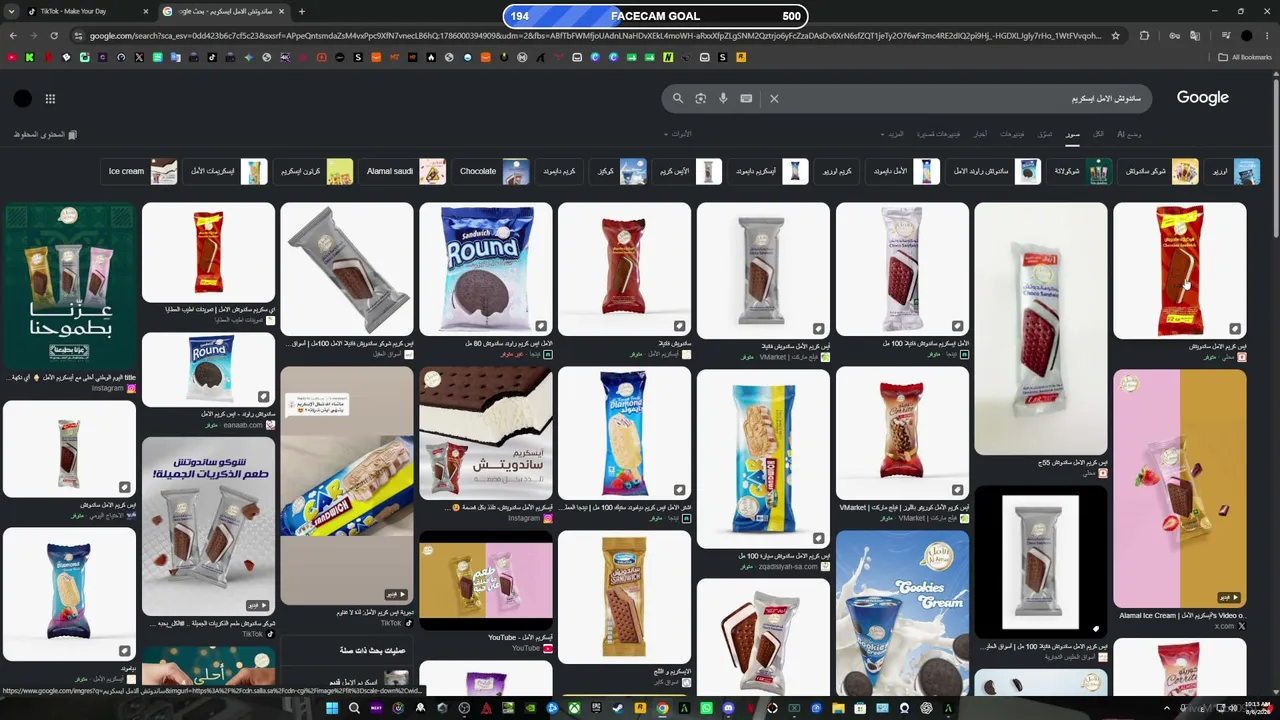Close the TikTok - Make Your Day tab
The height and width of the screenshot is (720, 1280).
point(146,12)
